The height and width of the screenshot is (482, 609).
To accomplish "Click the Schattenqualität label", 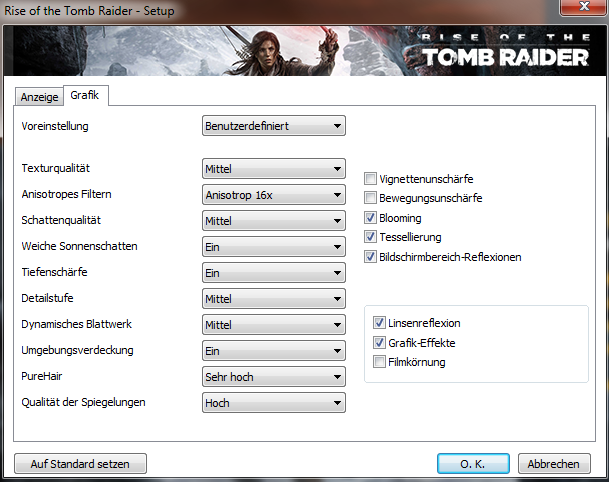I will 61,220.
